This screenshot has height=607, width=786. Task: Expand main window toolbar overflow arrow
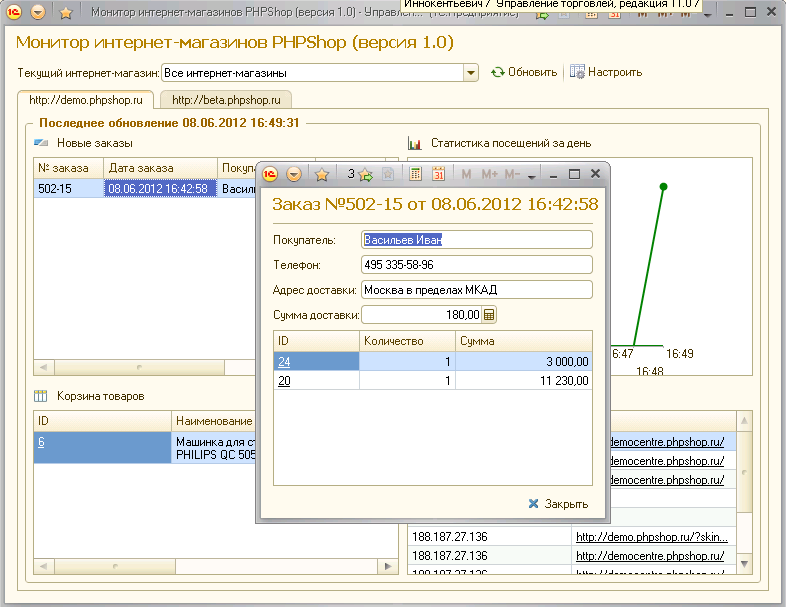[707, 15]
